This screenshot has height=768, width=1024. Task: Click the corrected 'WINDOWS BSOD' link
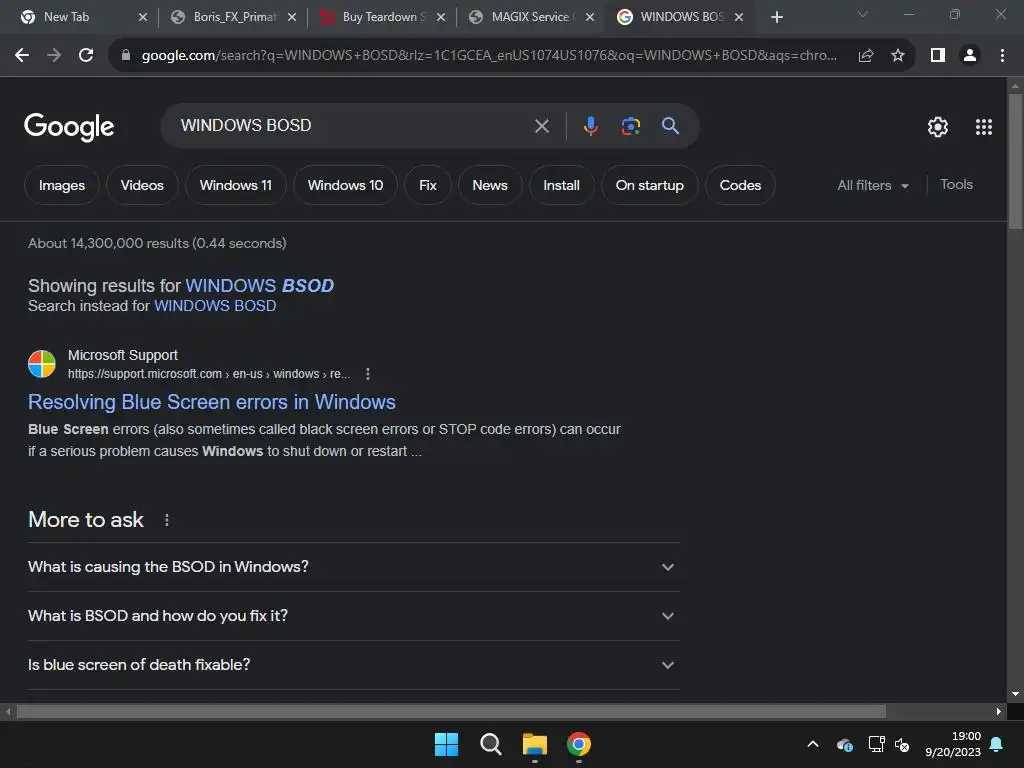260,286
